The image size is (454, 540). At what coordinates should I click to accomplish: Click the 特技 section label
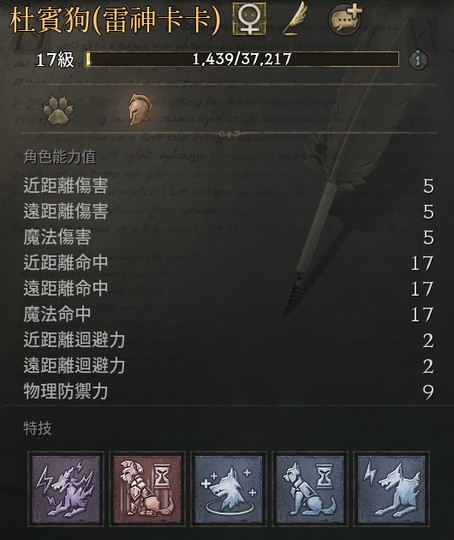(38, 428)
